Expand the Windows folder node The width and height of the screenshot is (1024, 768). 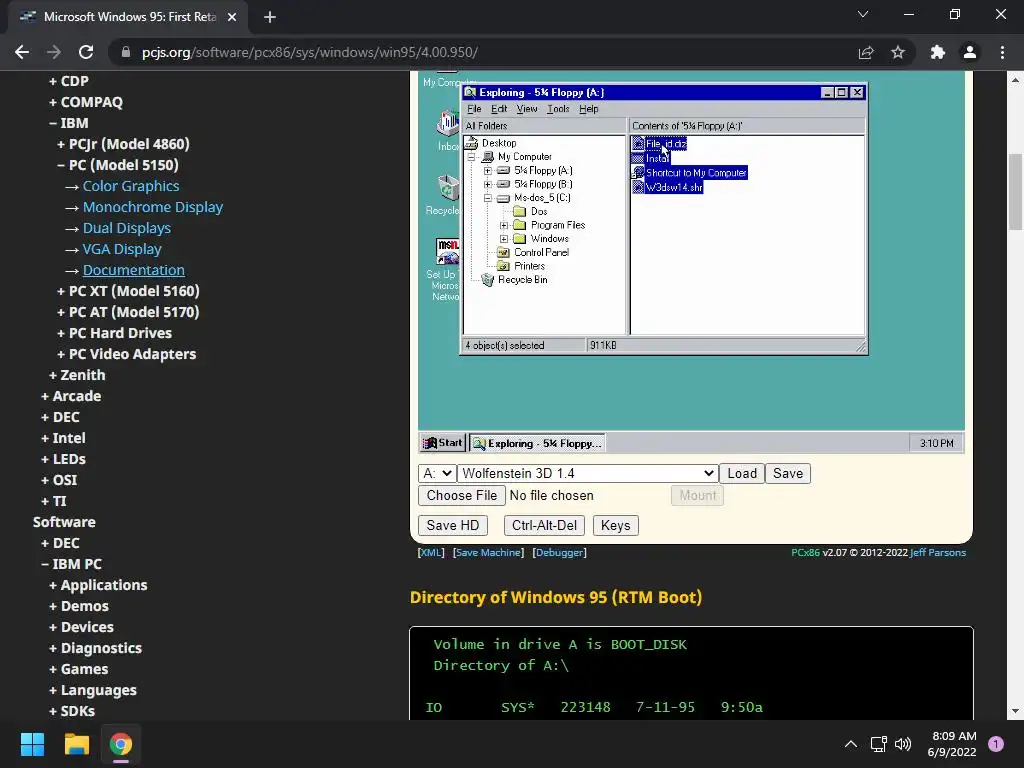504,239
